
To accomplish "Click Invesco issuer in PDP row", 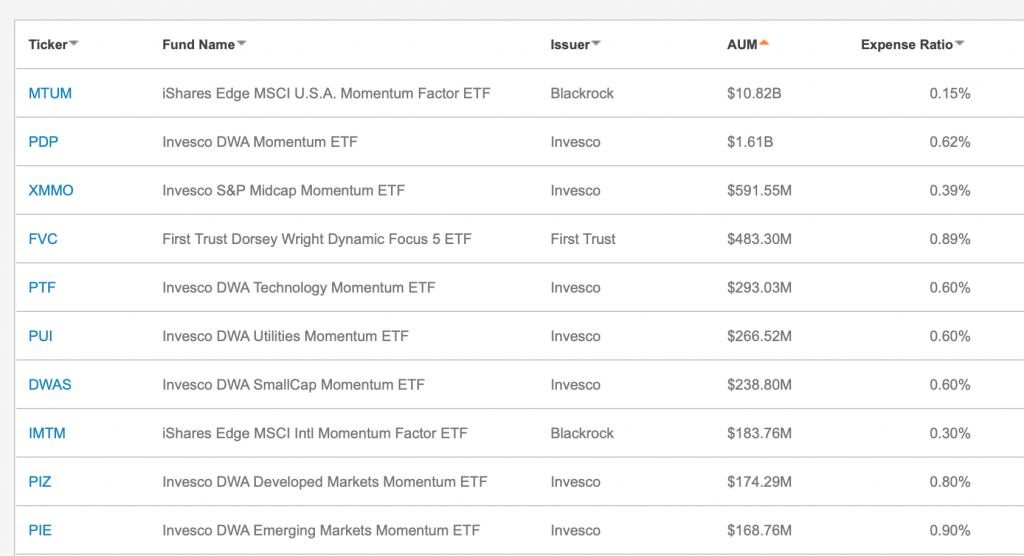I will click(x=575, y=142).
